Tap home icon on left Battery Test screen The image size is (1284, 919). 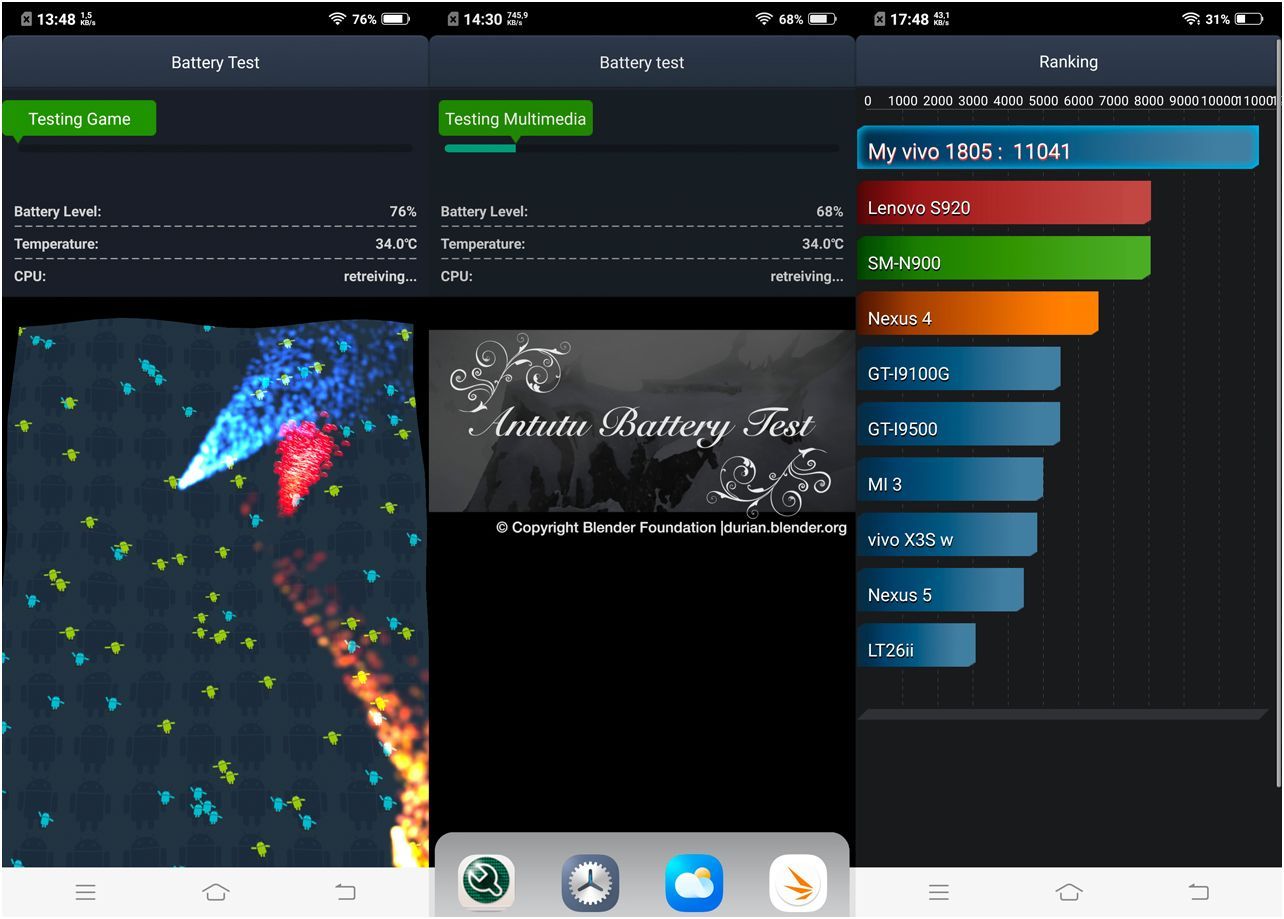tap(215, 892)
